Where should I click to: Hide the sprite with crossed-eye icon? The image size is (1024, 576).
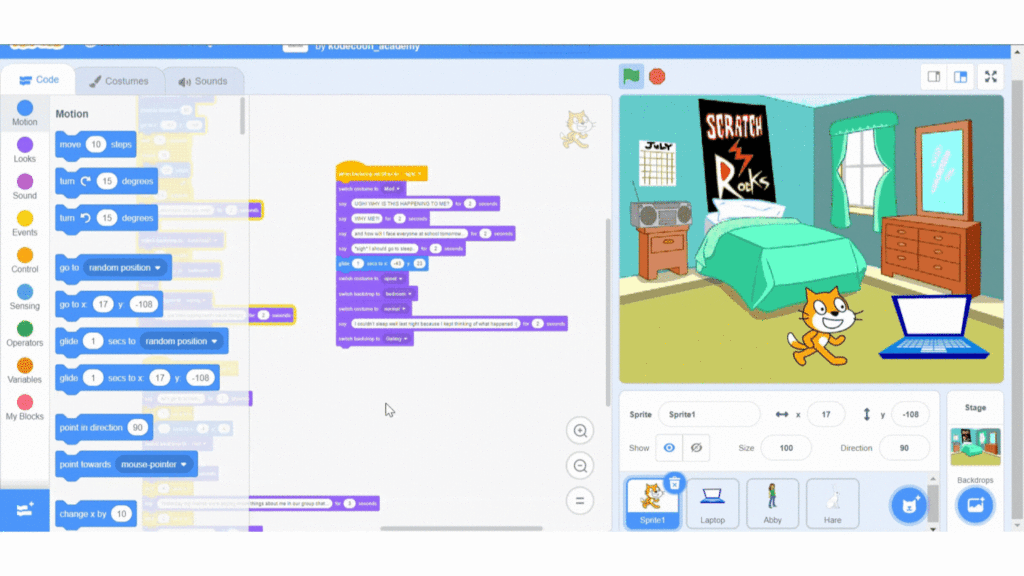(x=697, y=448)
